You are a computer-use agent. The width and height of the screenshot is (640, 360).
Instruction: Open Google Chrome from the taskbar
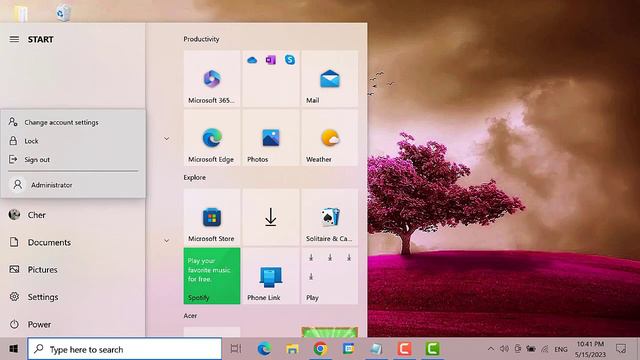coord(320,349)
